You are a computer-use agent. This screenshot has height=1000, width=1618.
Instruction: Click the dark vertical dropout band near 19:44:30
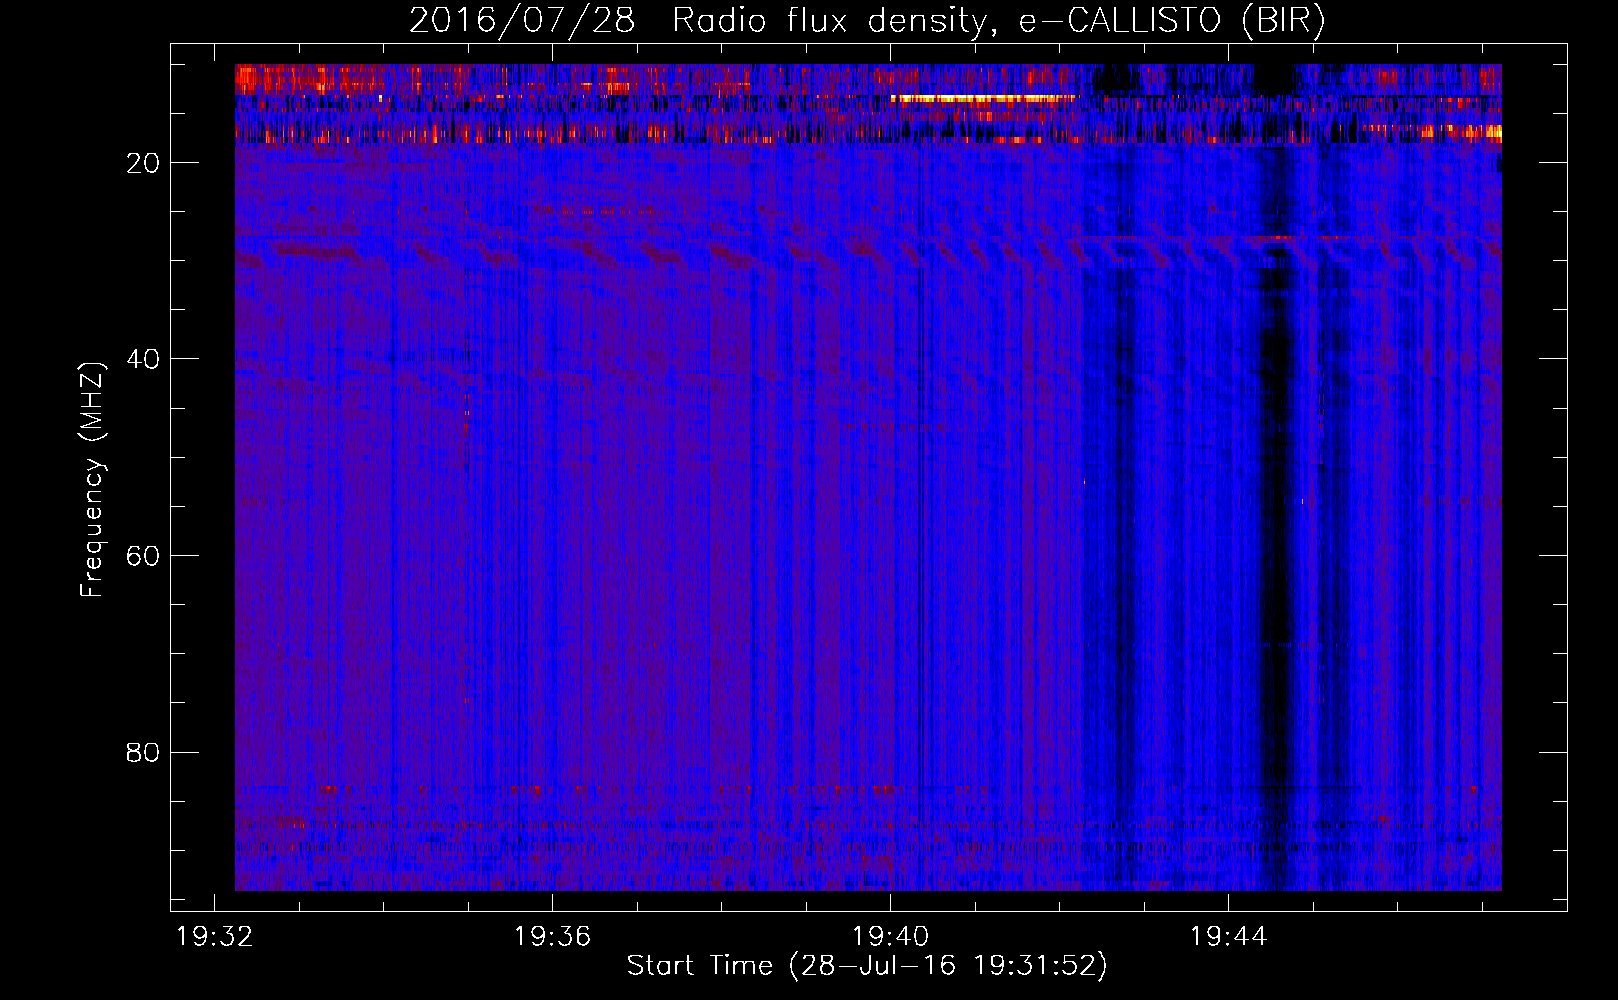(x=1275, y=478)
